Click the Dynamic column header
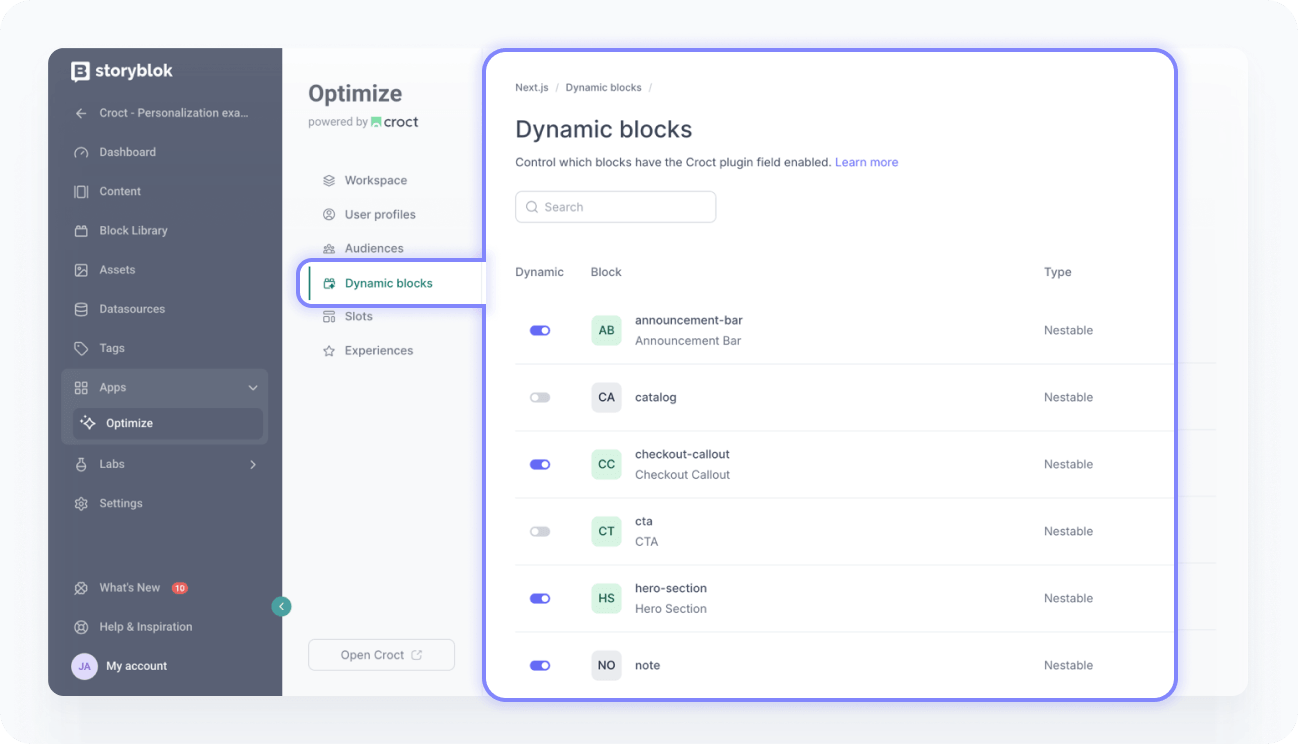Image resolution: width=1298 pixels, height=744 pixels. click(540, 272)
